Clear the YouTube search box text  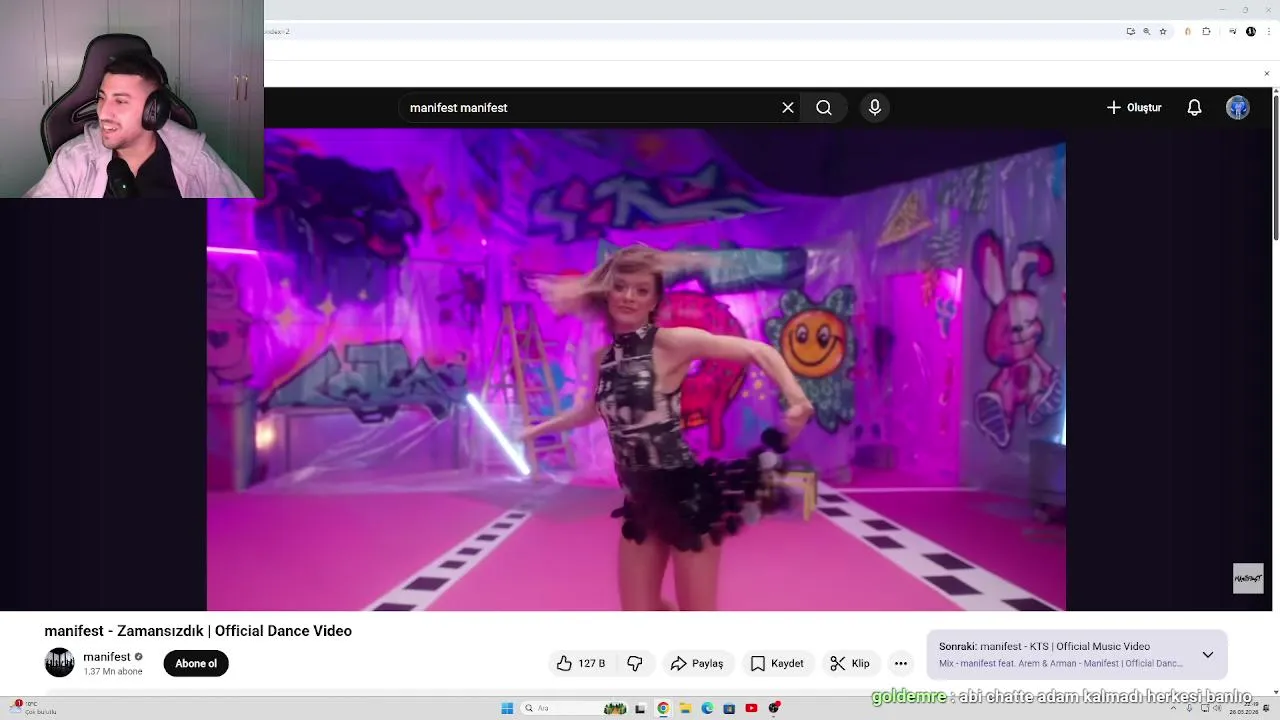point(788,108)
